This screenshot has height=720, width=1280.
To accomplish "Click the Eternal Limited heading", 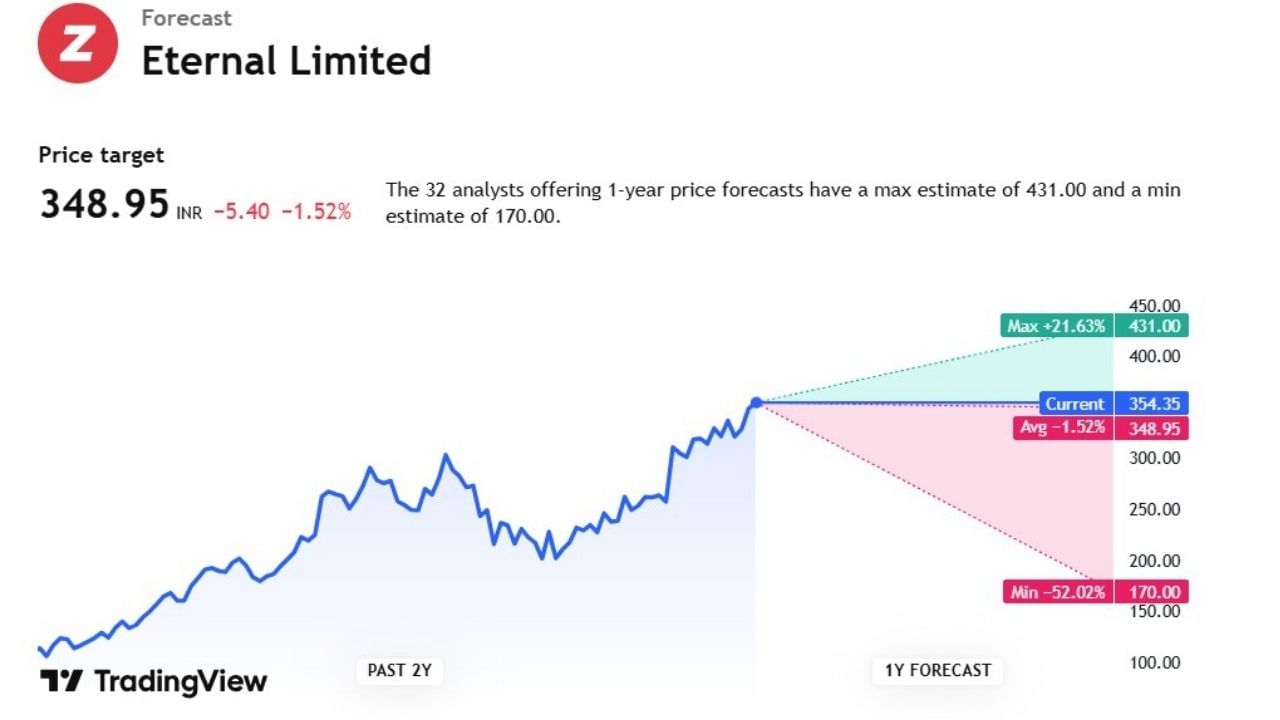I will (286, 61).
